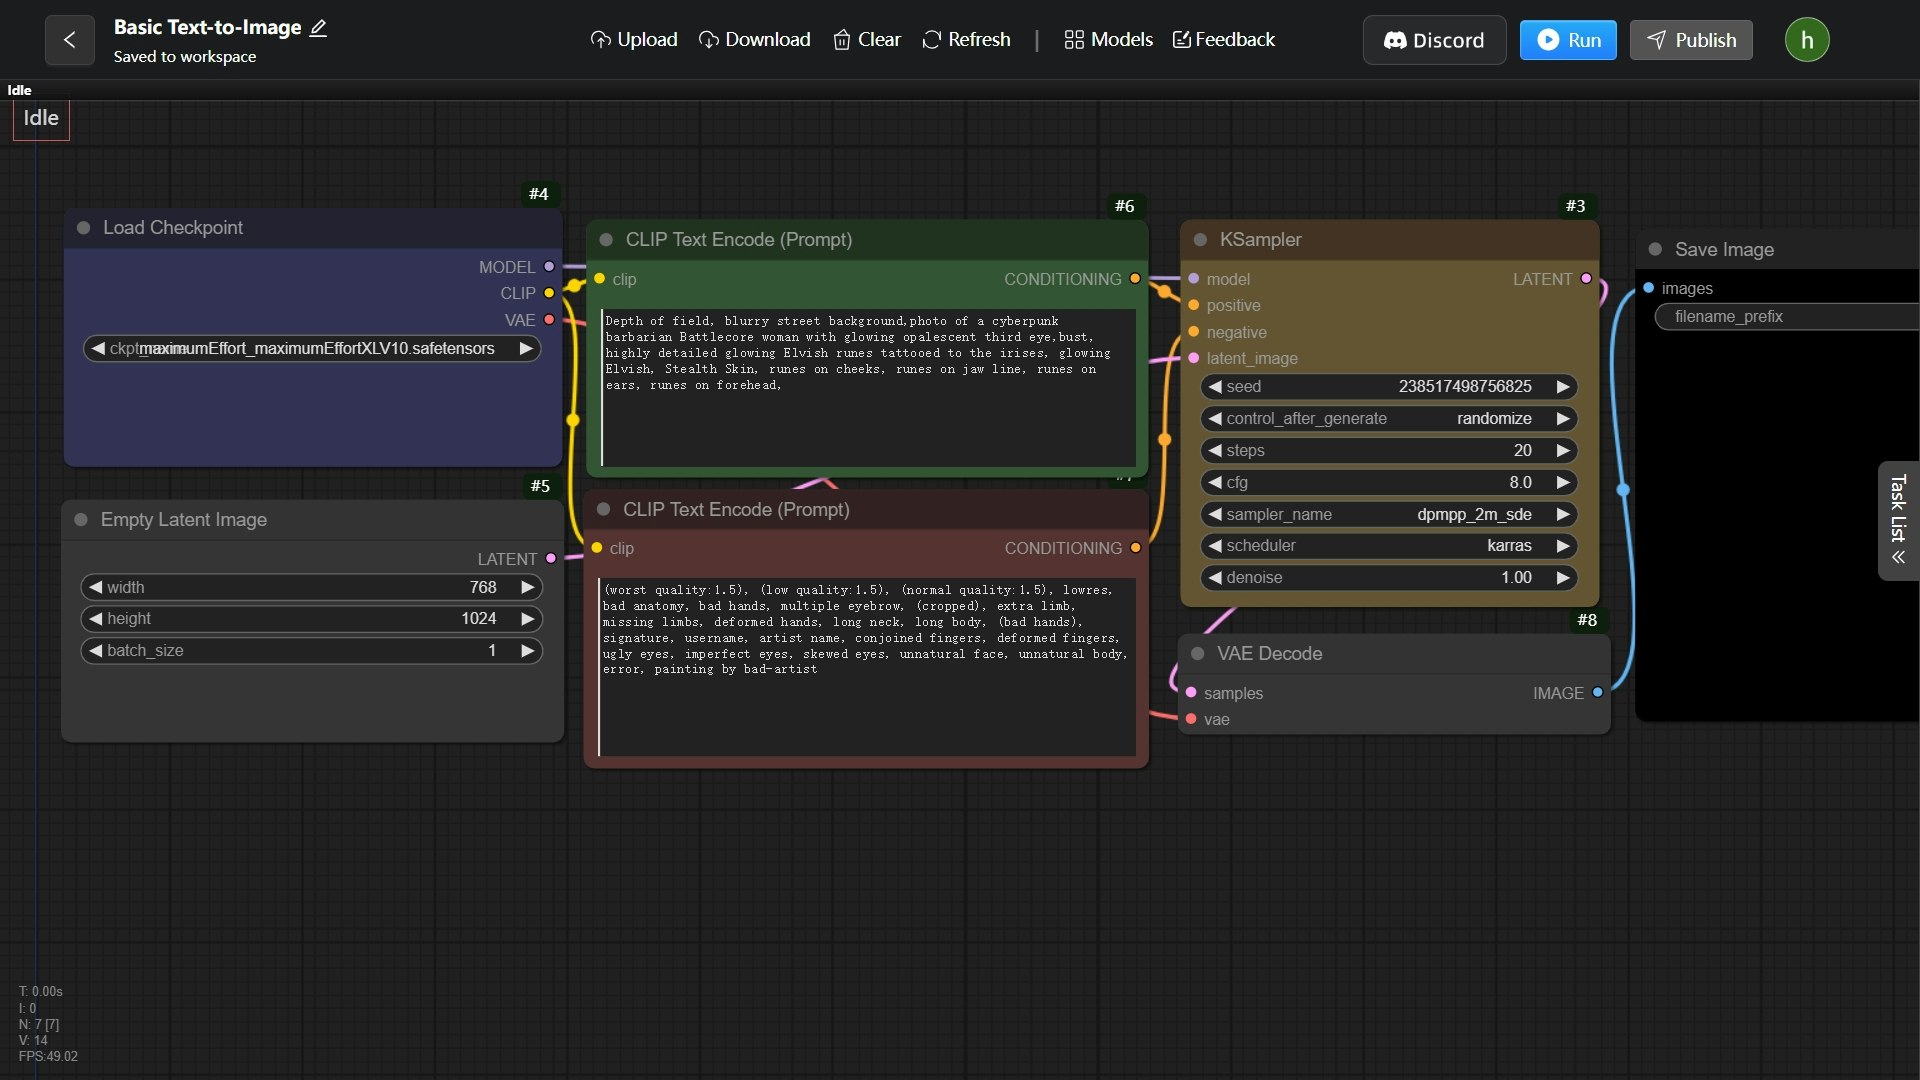Click the Discord button

(1433, 40)
